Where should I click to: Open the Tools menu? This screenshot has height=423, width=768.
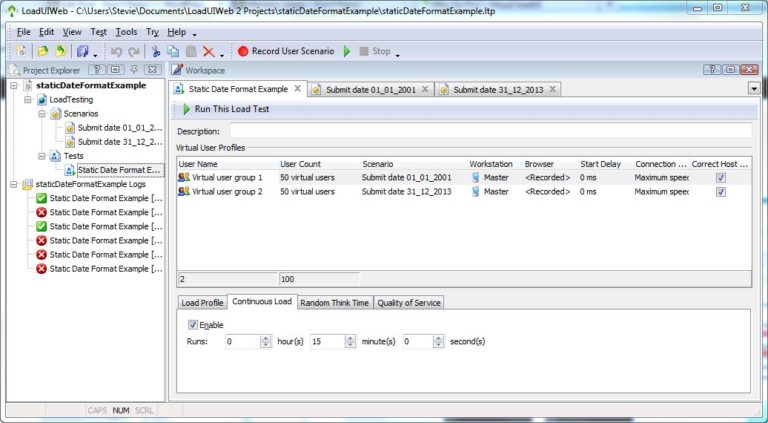pos(125,32)
